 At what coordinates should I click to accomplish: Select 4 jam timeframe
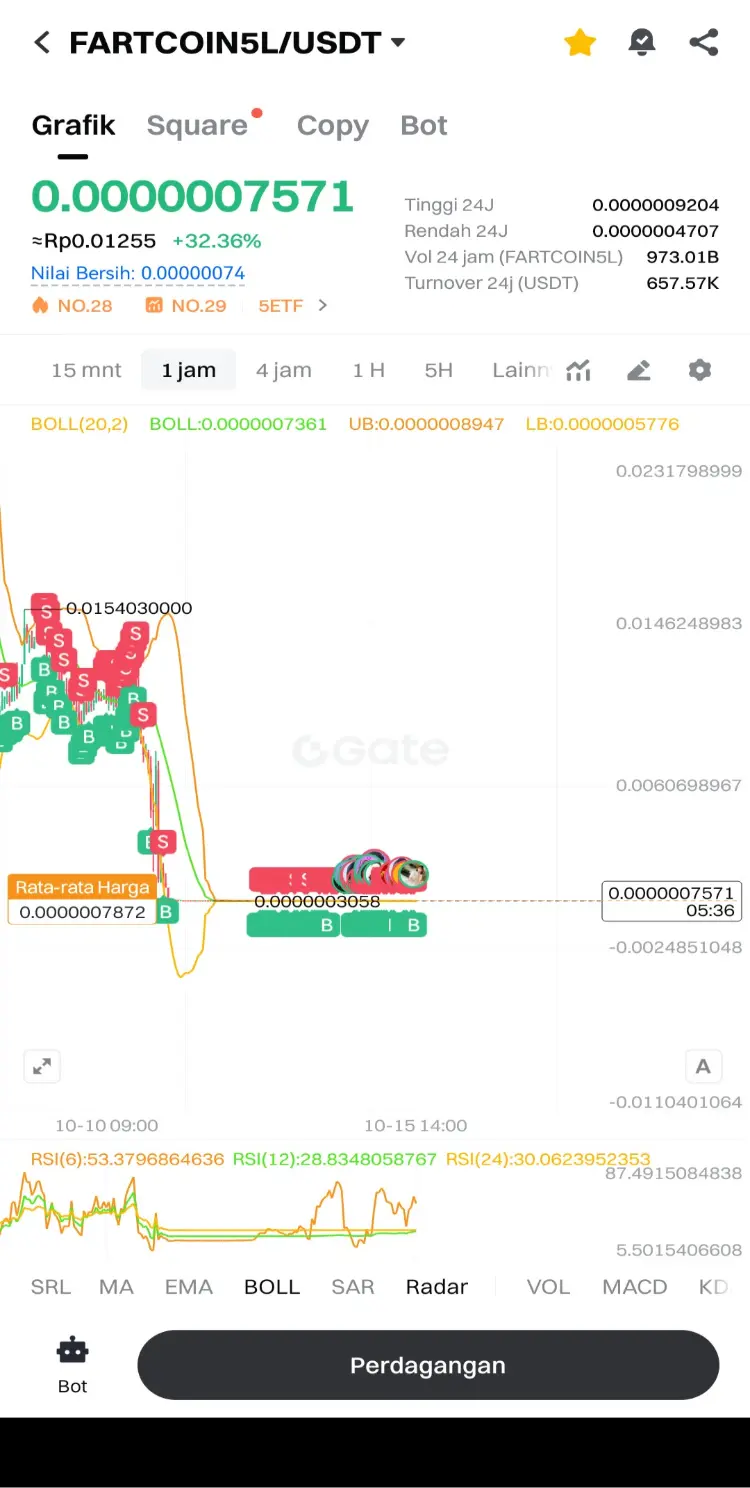284,370
